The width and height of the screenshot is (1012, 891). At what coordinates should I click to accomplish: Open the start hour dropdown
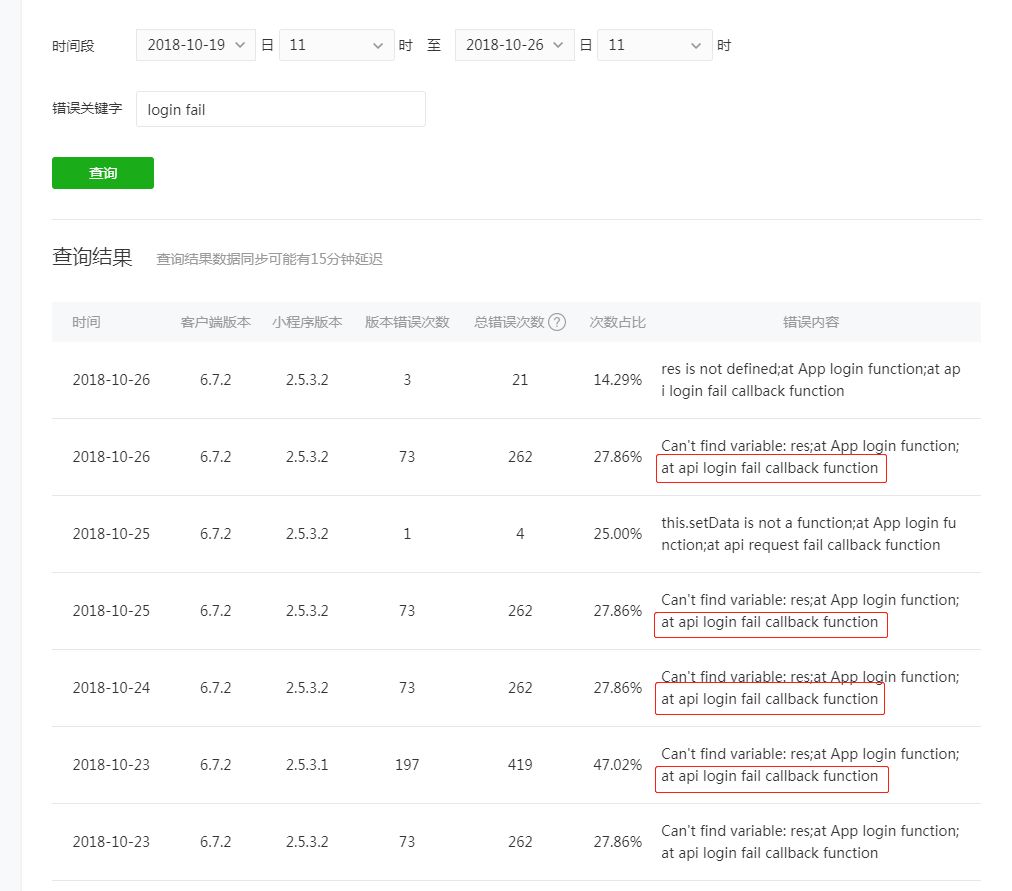[x=336, y=45]
